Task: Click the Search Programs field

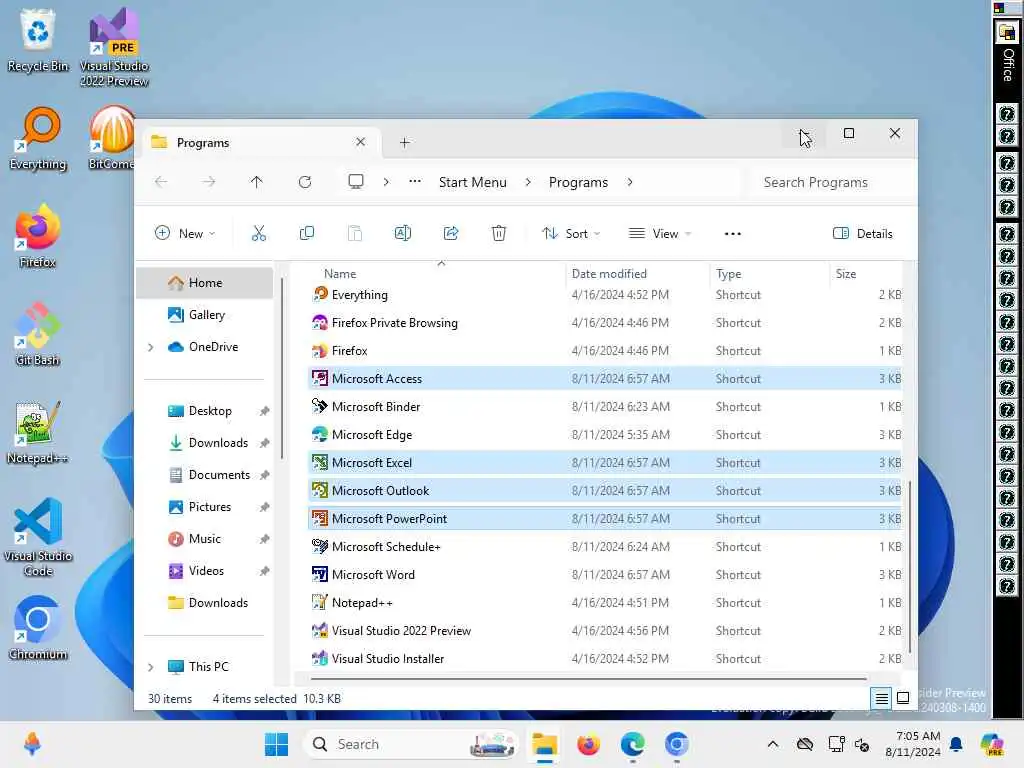Action: pos(831,182)
